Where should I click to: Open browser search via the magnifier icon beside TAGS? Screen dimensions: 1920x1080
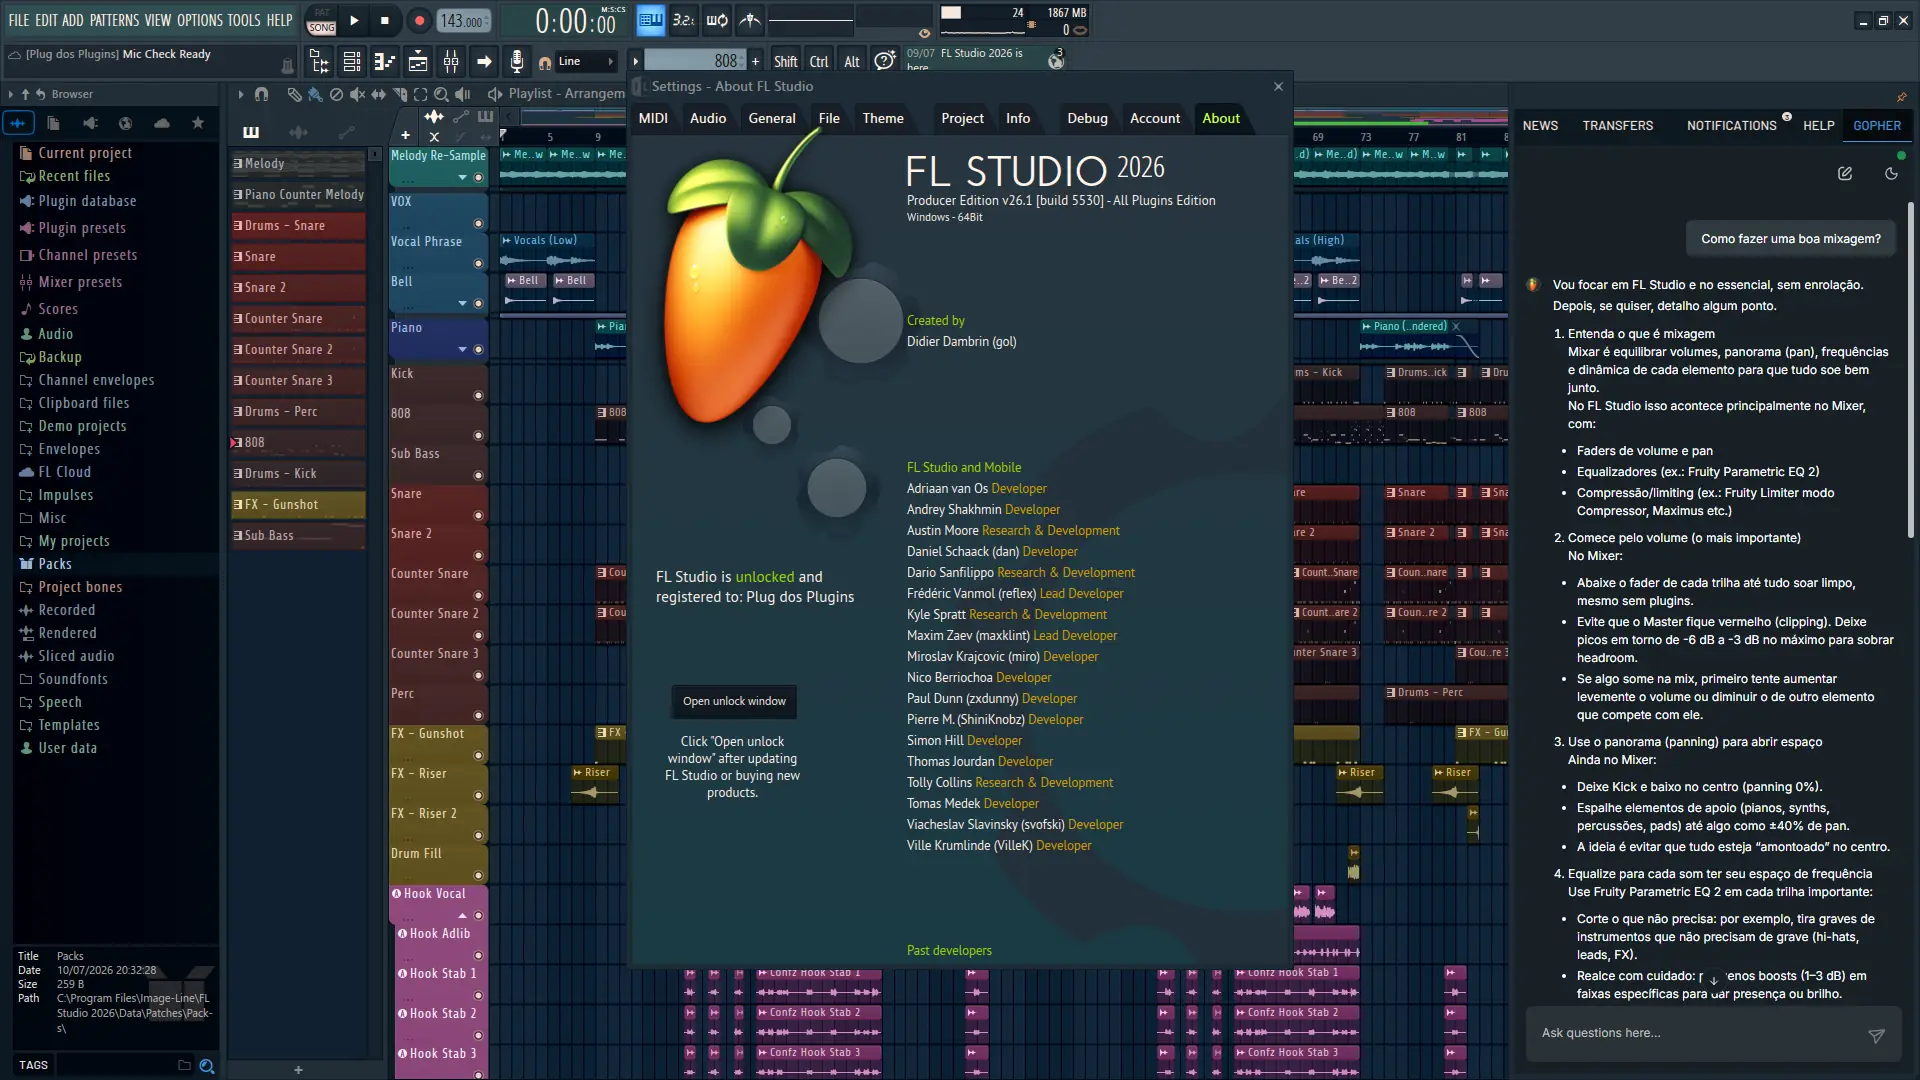(x=207, y=1066)
